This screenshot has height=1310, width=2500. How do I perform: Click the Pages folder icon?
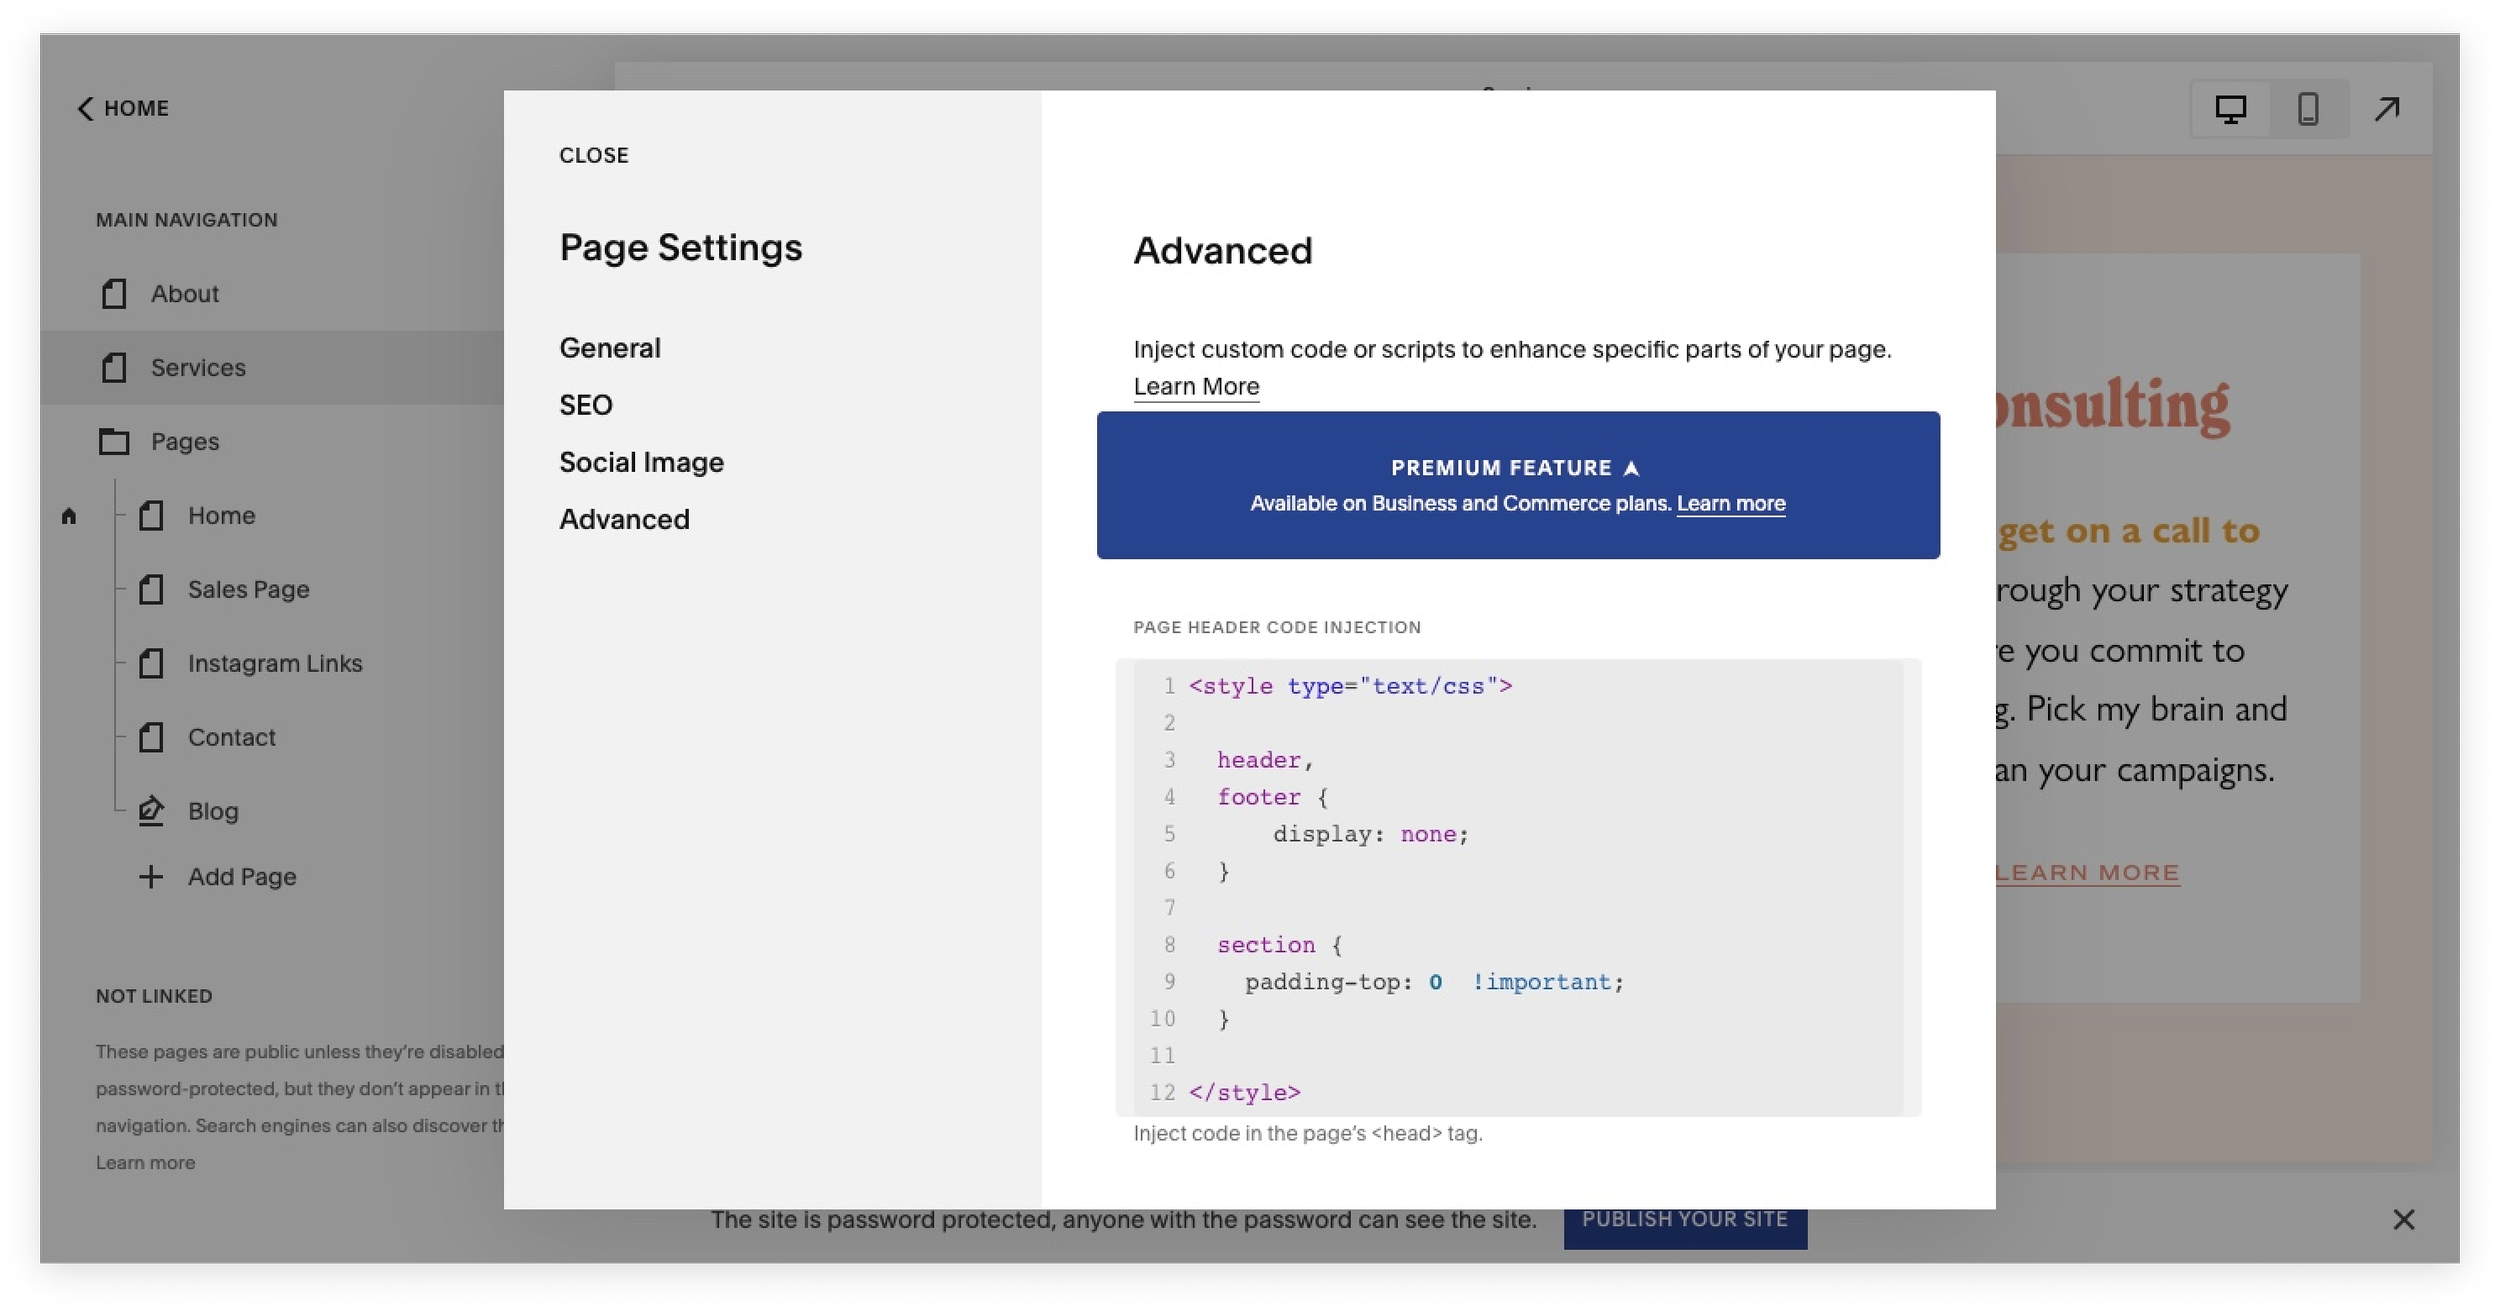click(x=114, y=441)
